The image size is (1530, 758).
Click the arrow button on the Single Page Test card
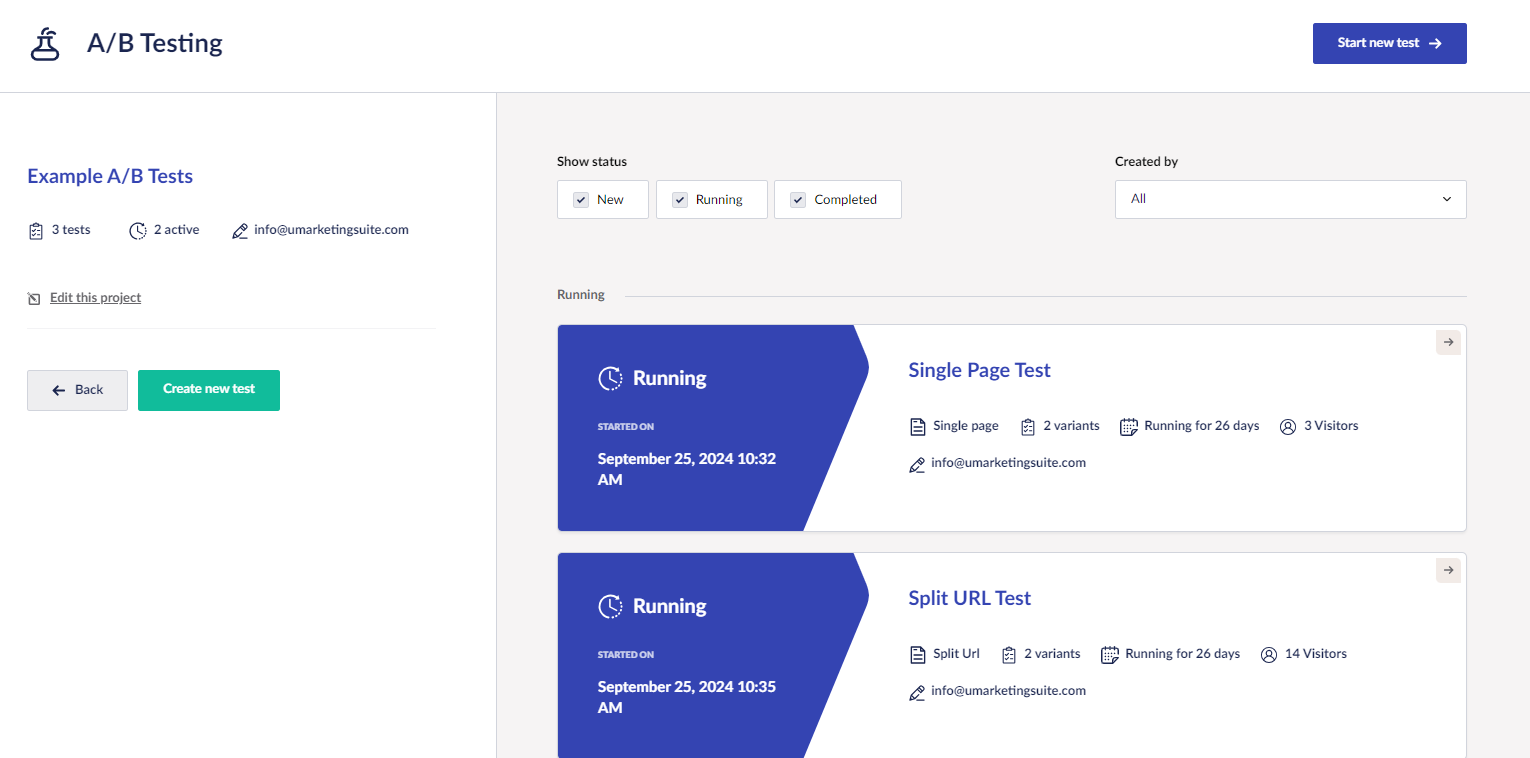[1448, 341]
